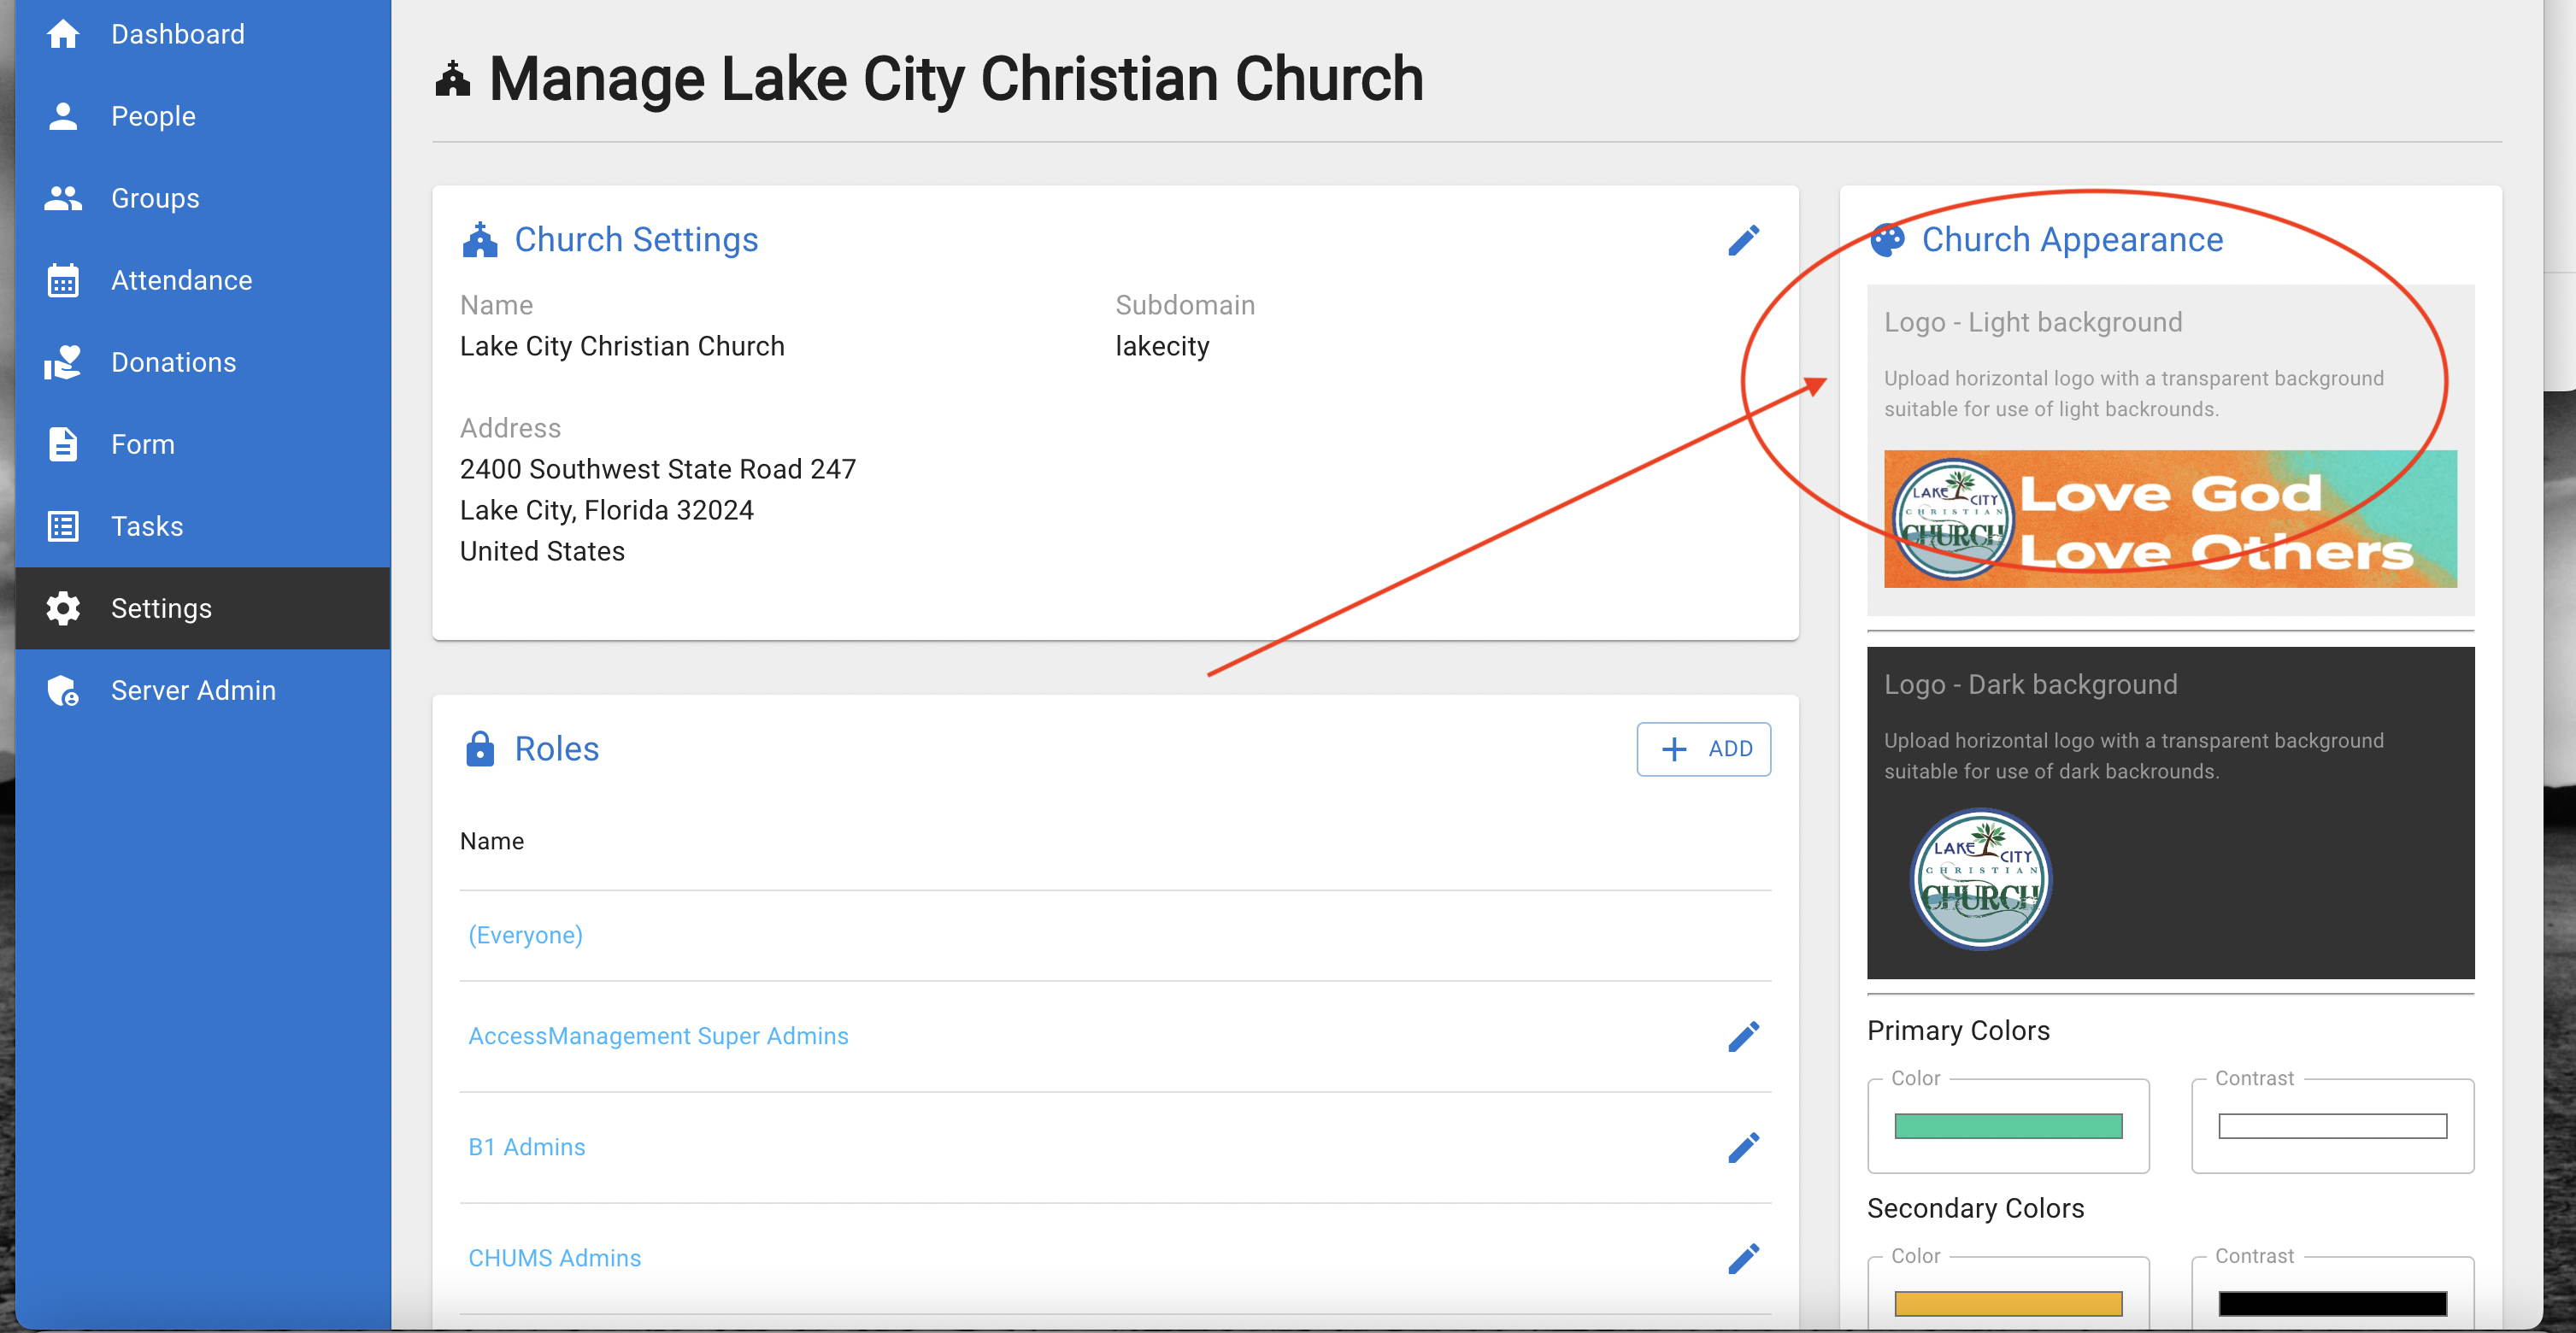Click the Server Admin shield icon
This screenshot has width=2576, height=1333.
(63, 690)
